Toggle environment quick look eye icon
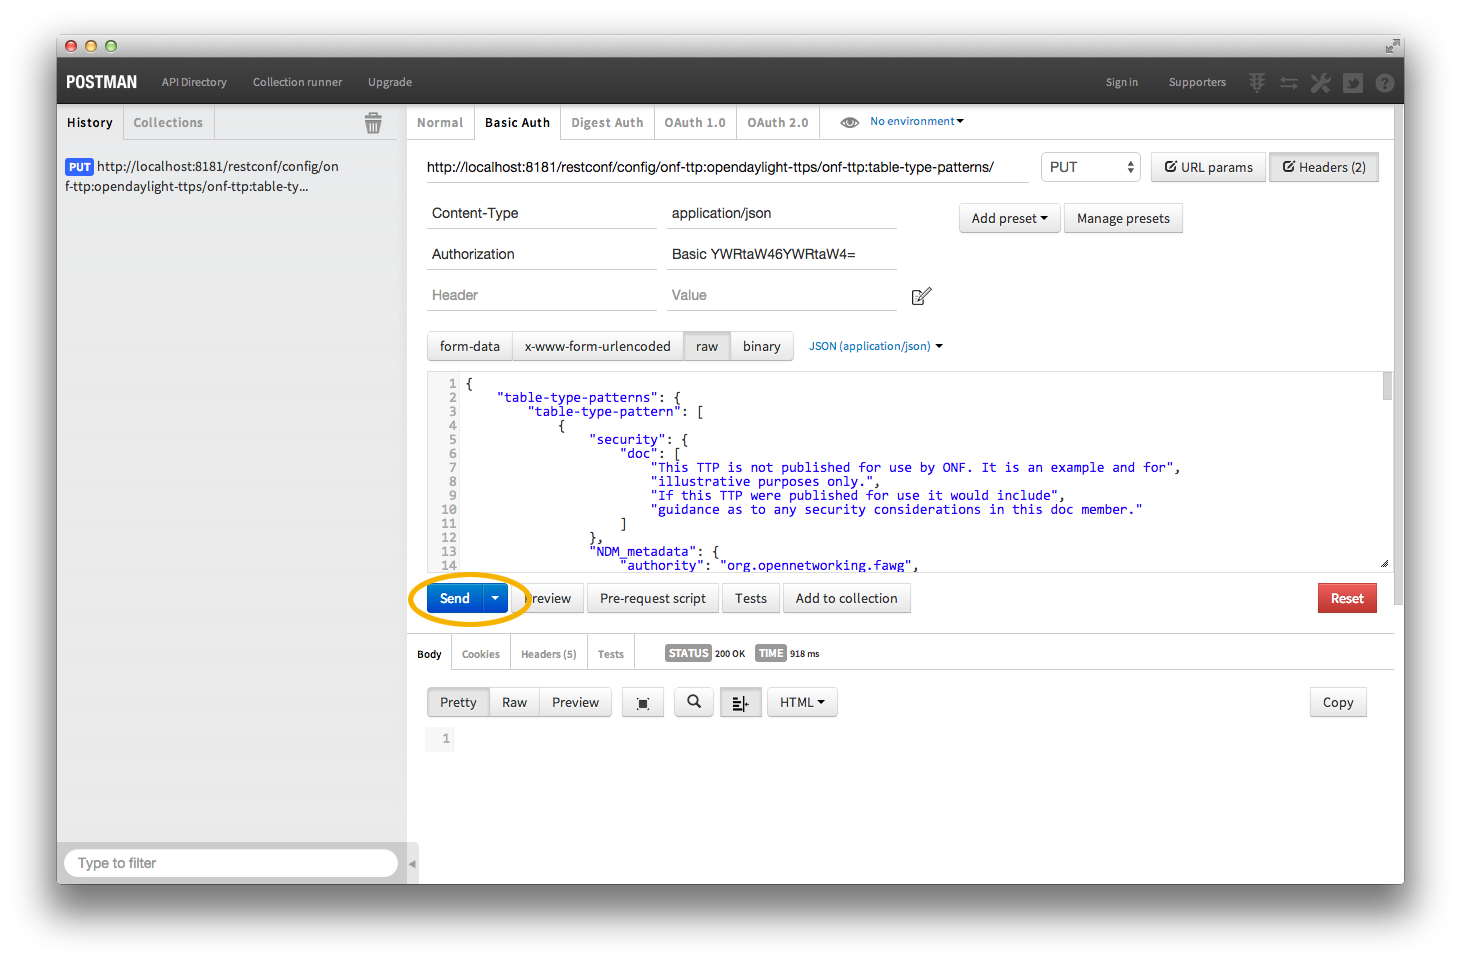This screenshot has width=1461, height=963. click(850, 122)
